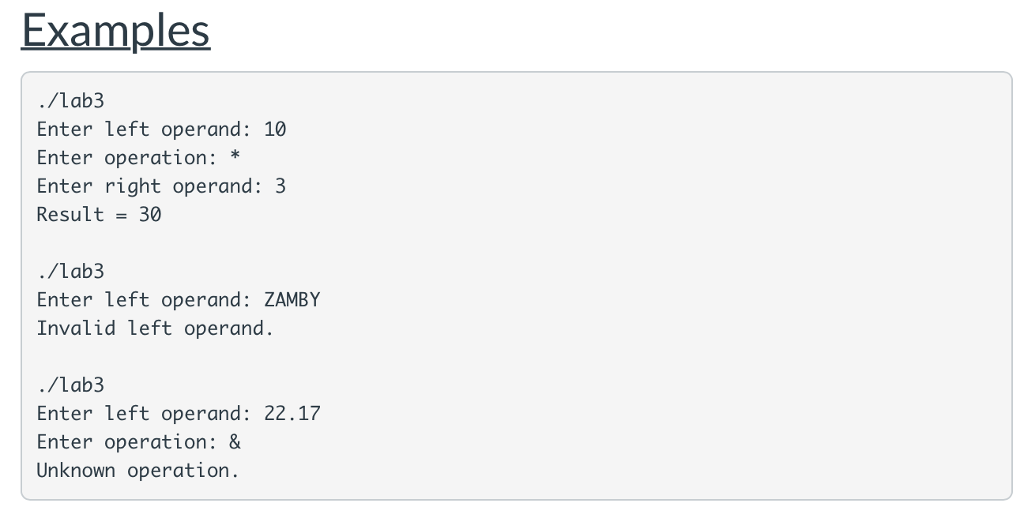Click the digit "3" after right operand
The image size is (1024, 518).
point(280,186)
